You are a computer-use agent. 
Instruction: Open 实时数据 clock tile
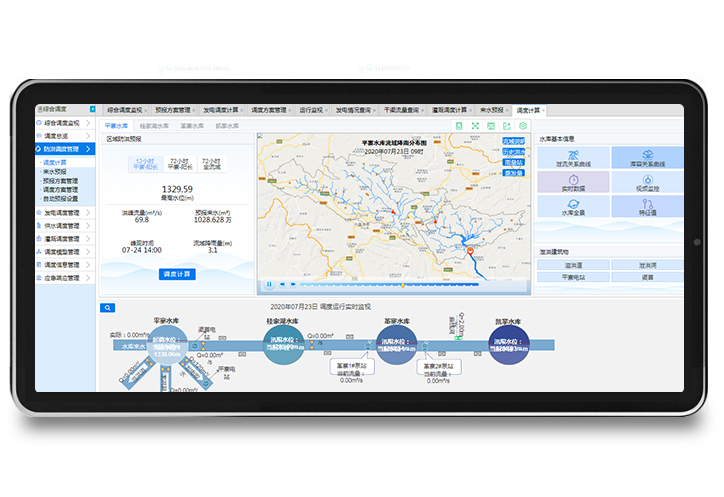pyautogui.click(x=572, y=182)
